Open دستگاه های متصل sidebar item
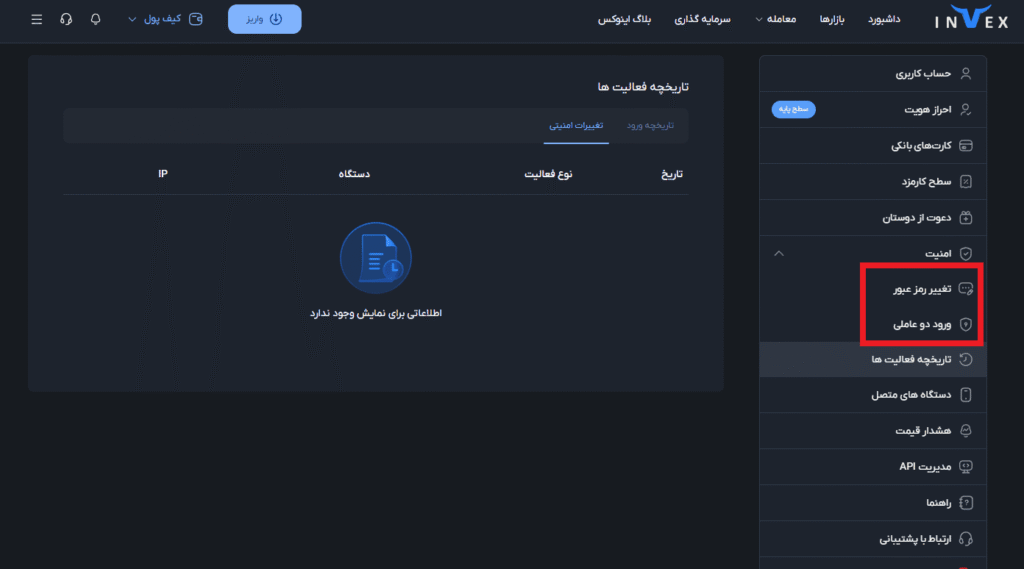The width and height of the screenshot is (1024, 569). coord(872,395)
